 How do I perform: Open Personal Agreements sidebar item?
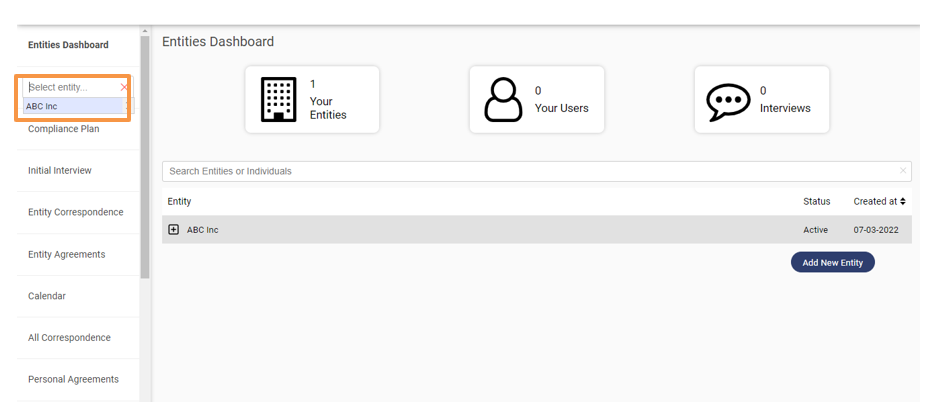point(73,380)
